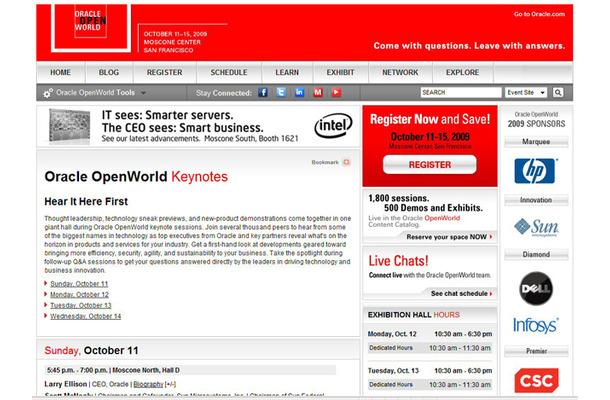Click the gear icon beside OpenWorld Tools
Image resolution: width=610 pixels, height=400 pixels.
pyautogui.click(x=48, y=93)
